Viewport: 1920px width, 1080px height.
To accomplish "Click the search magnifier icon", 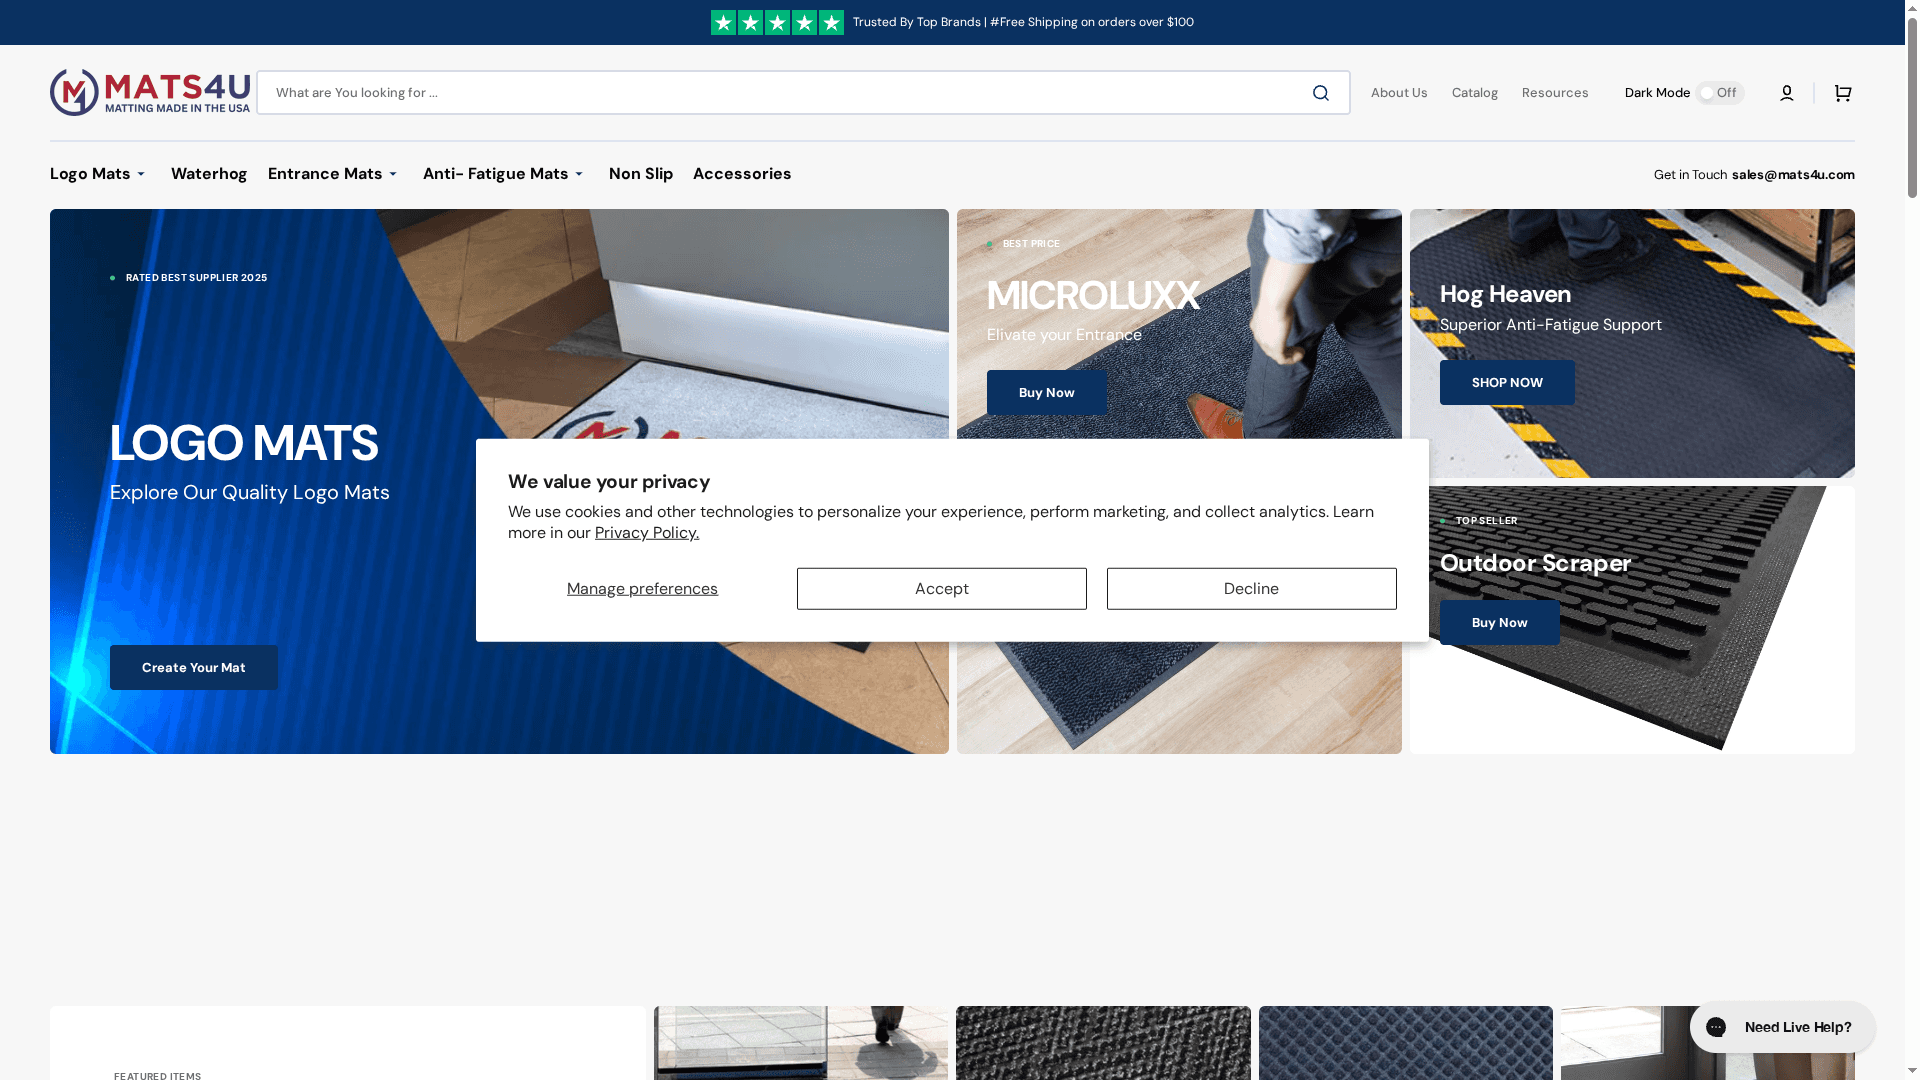I will click(1320, 93).
